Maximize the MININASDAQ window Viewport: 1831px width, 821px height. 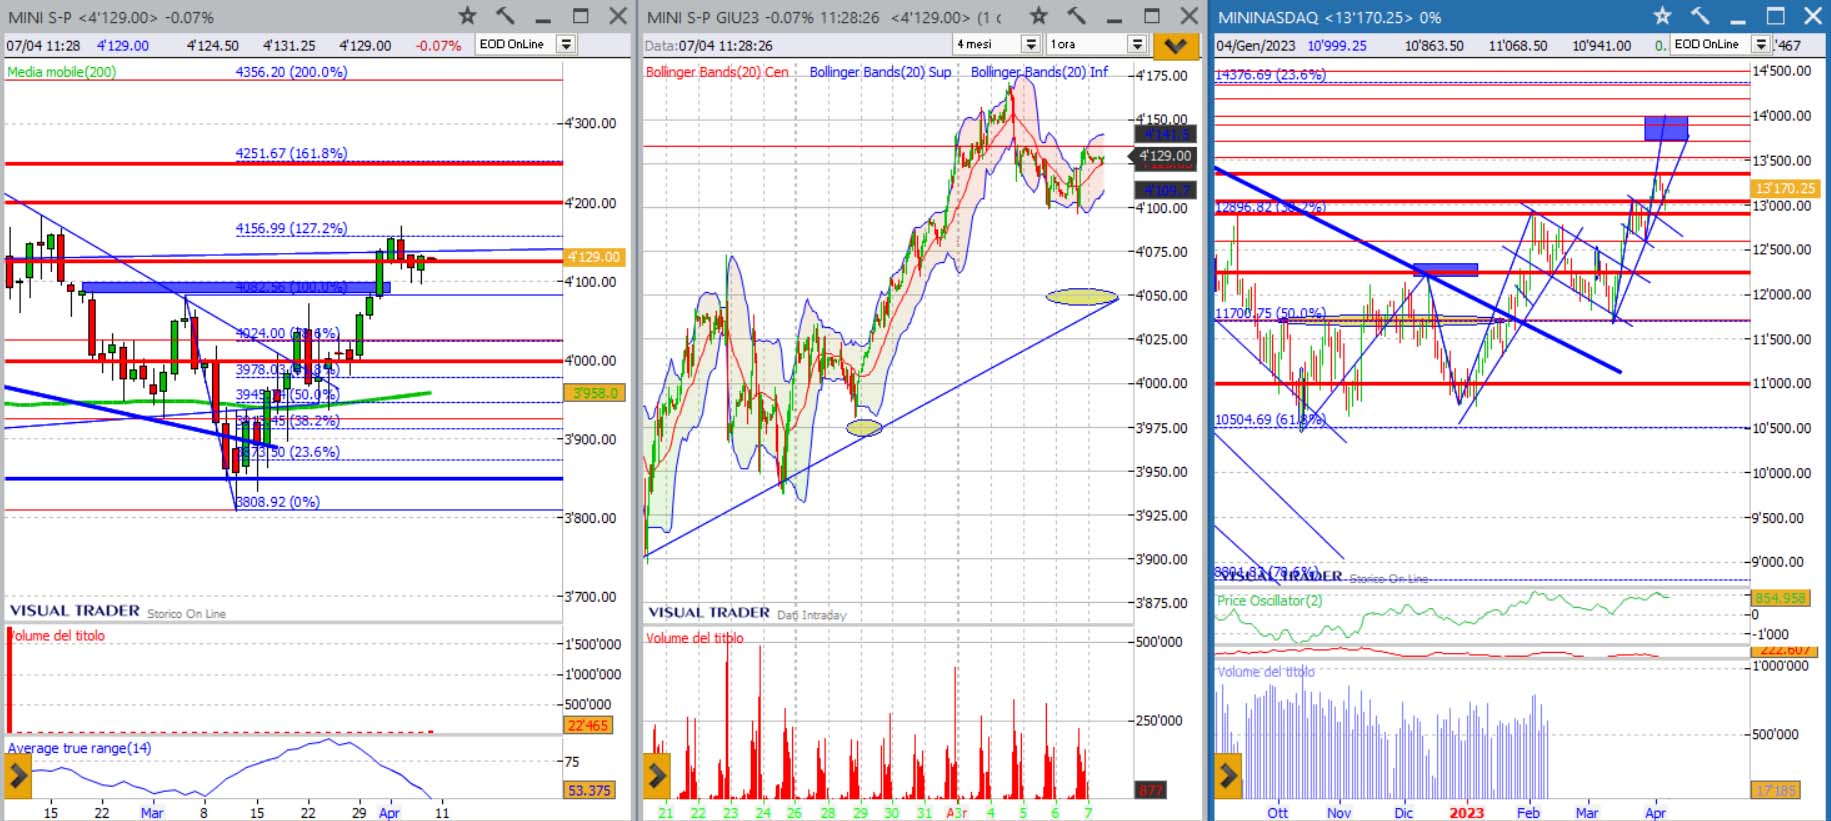[x=1776, y=16]
